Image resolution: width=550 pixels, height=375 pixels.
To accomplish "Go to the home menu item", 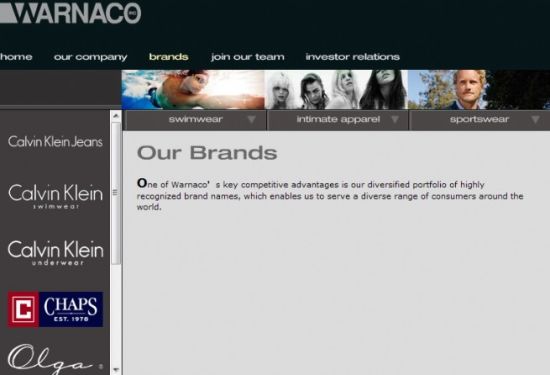I will [x=16, y=57].
